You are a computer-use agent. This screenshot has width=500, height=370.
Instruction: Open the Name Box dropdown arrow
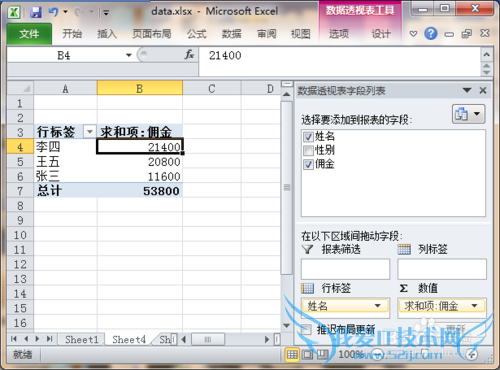[129, 55]
